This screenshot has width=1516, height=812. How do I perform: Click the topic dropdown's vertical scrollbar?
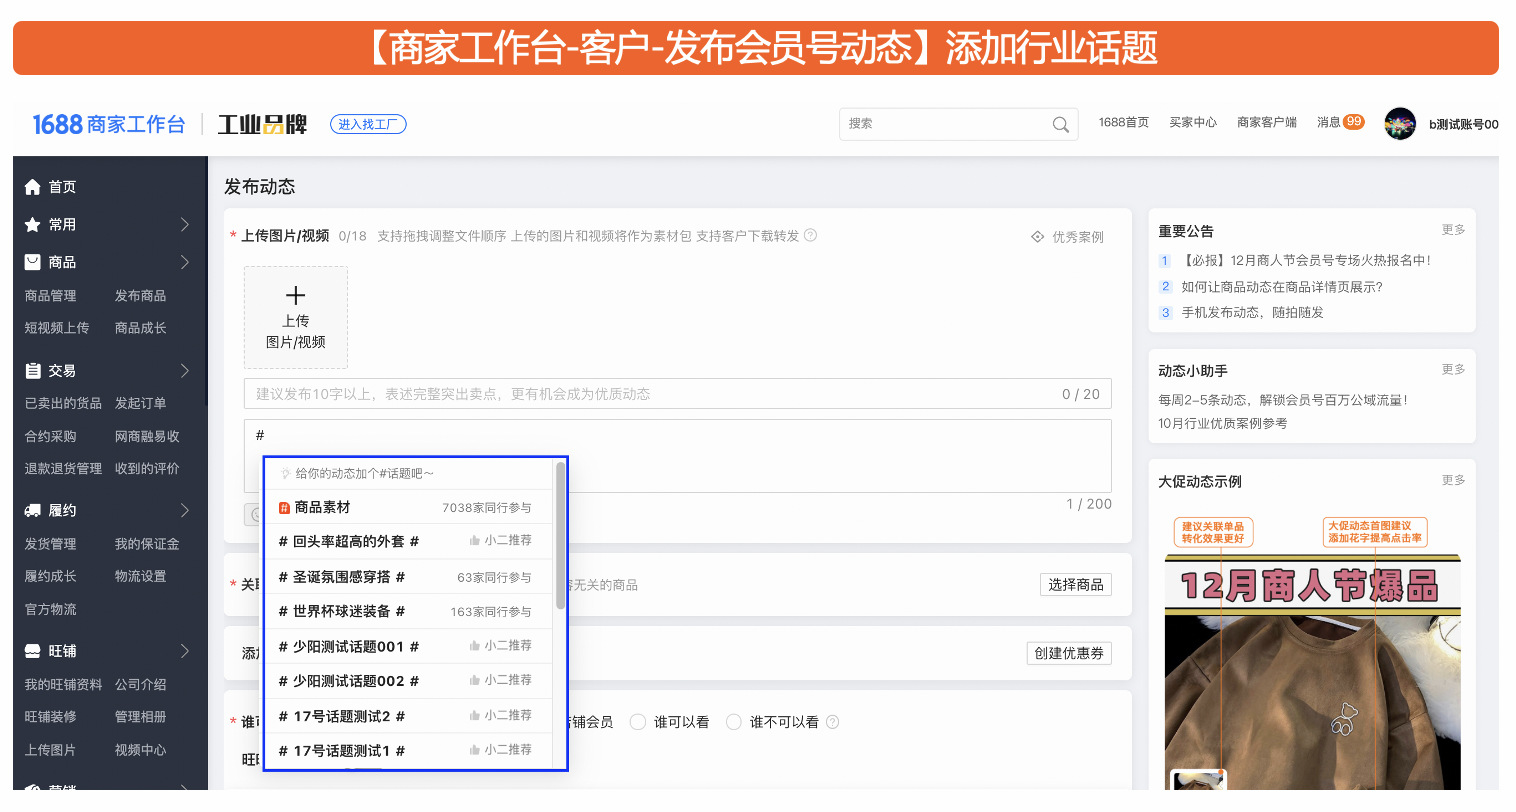(561, 535)
